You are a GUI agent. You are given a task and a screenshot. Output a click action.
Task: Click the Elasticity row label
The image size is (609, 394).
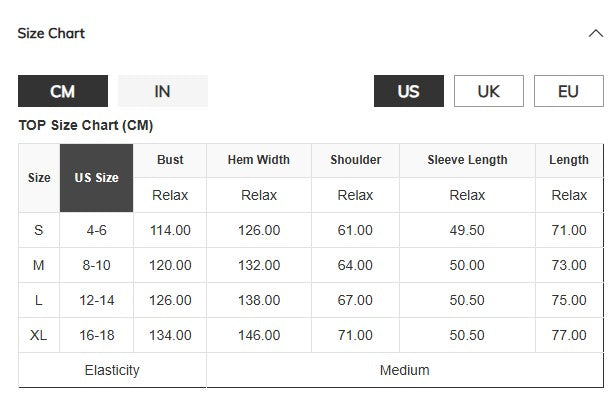coord(112,370)
